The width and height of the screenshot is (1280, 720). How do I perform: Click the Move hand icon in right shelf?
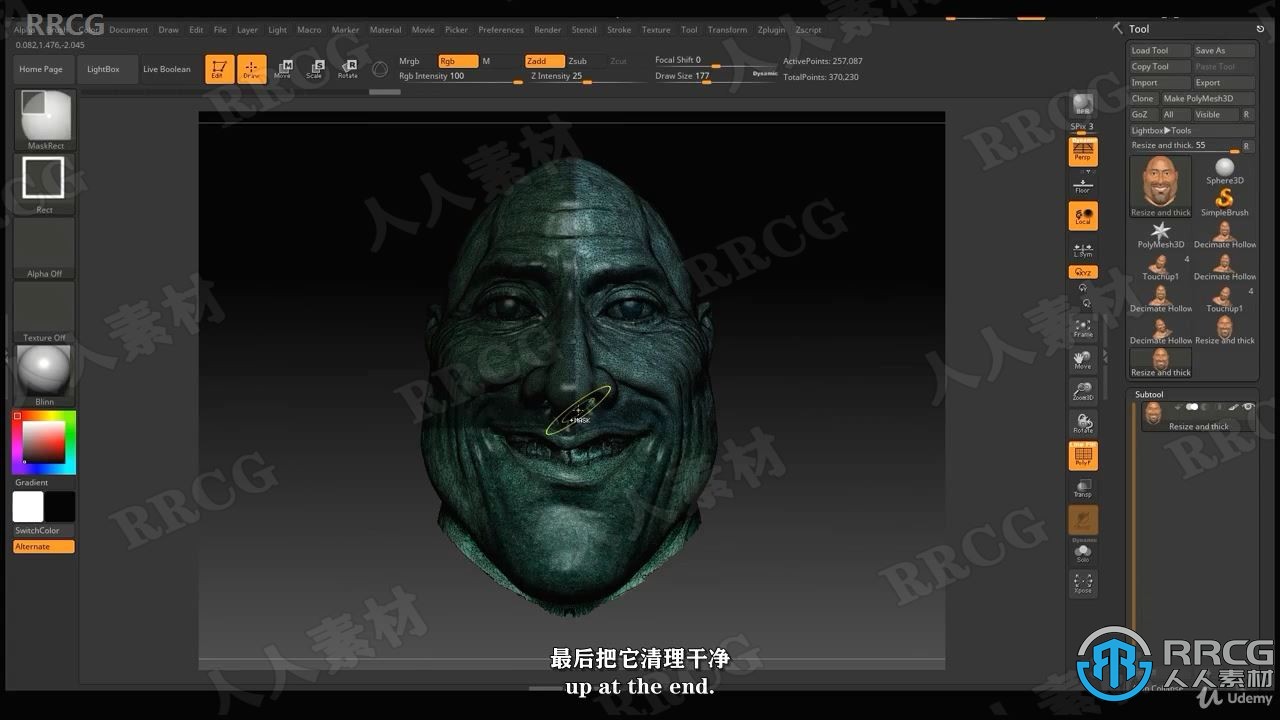pos(1082,360)
